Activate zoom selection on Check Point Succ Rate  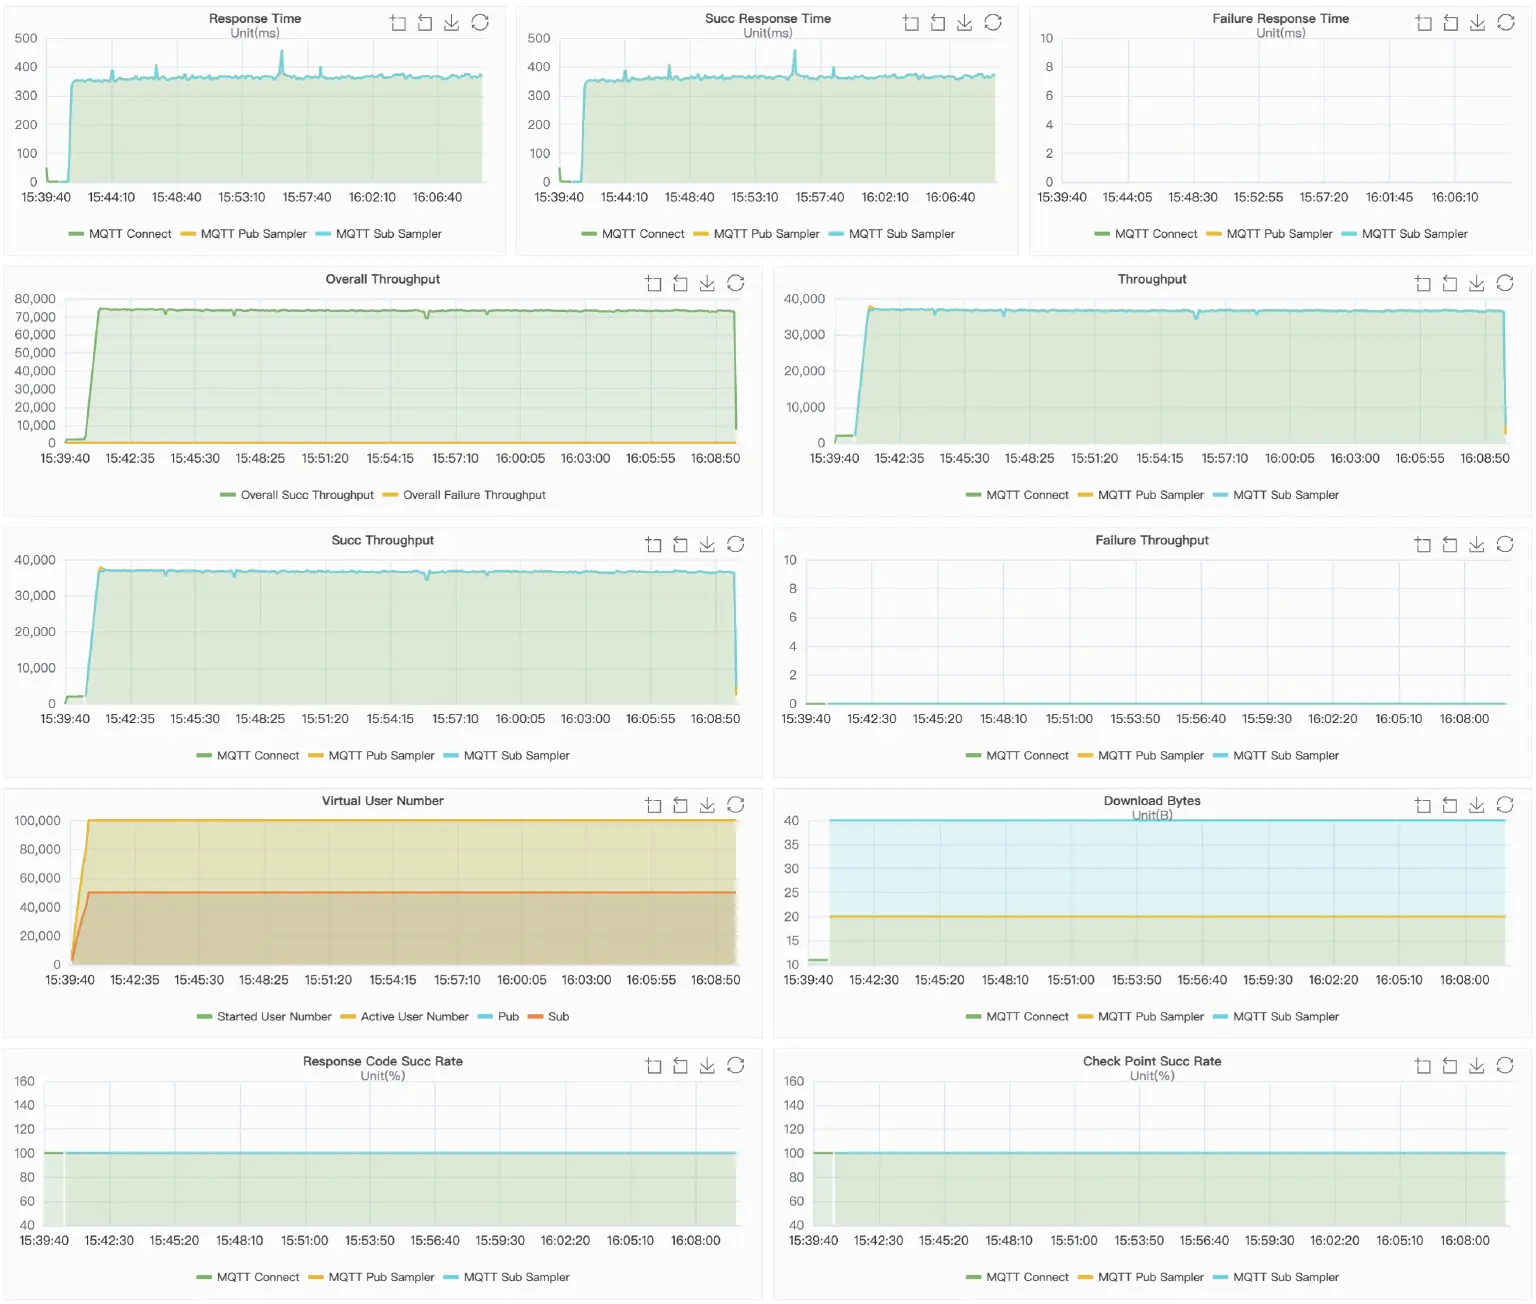[1423, 1065]
